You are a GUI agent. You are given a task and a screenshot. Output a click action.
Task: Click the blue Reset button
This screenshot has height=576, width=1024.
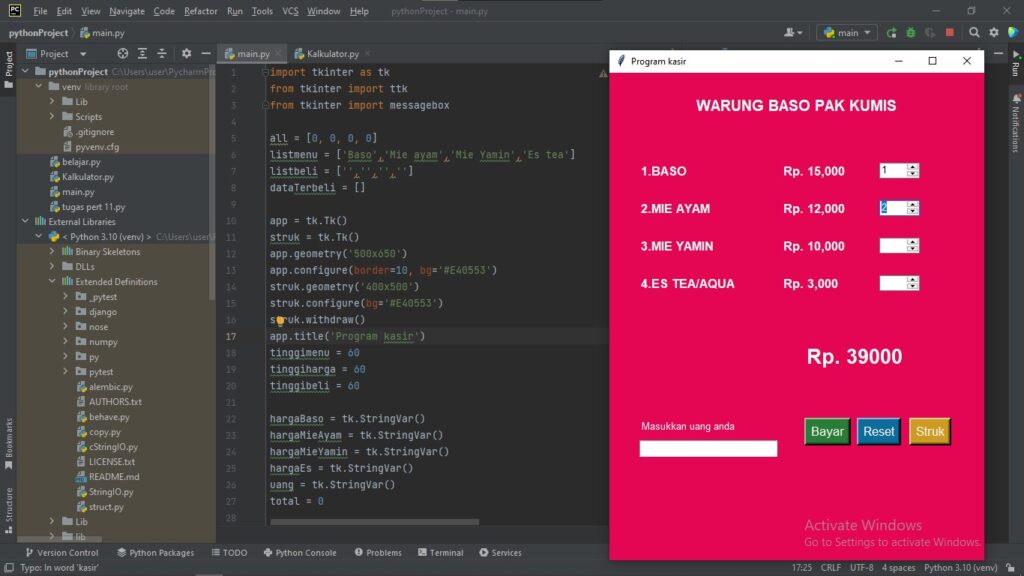tap(878, 432)
